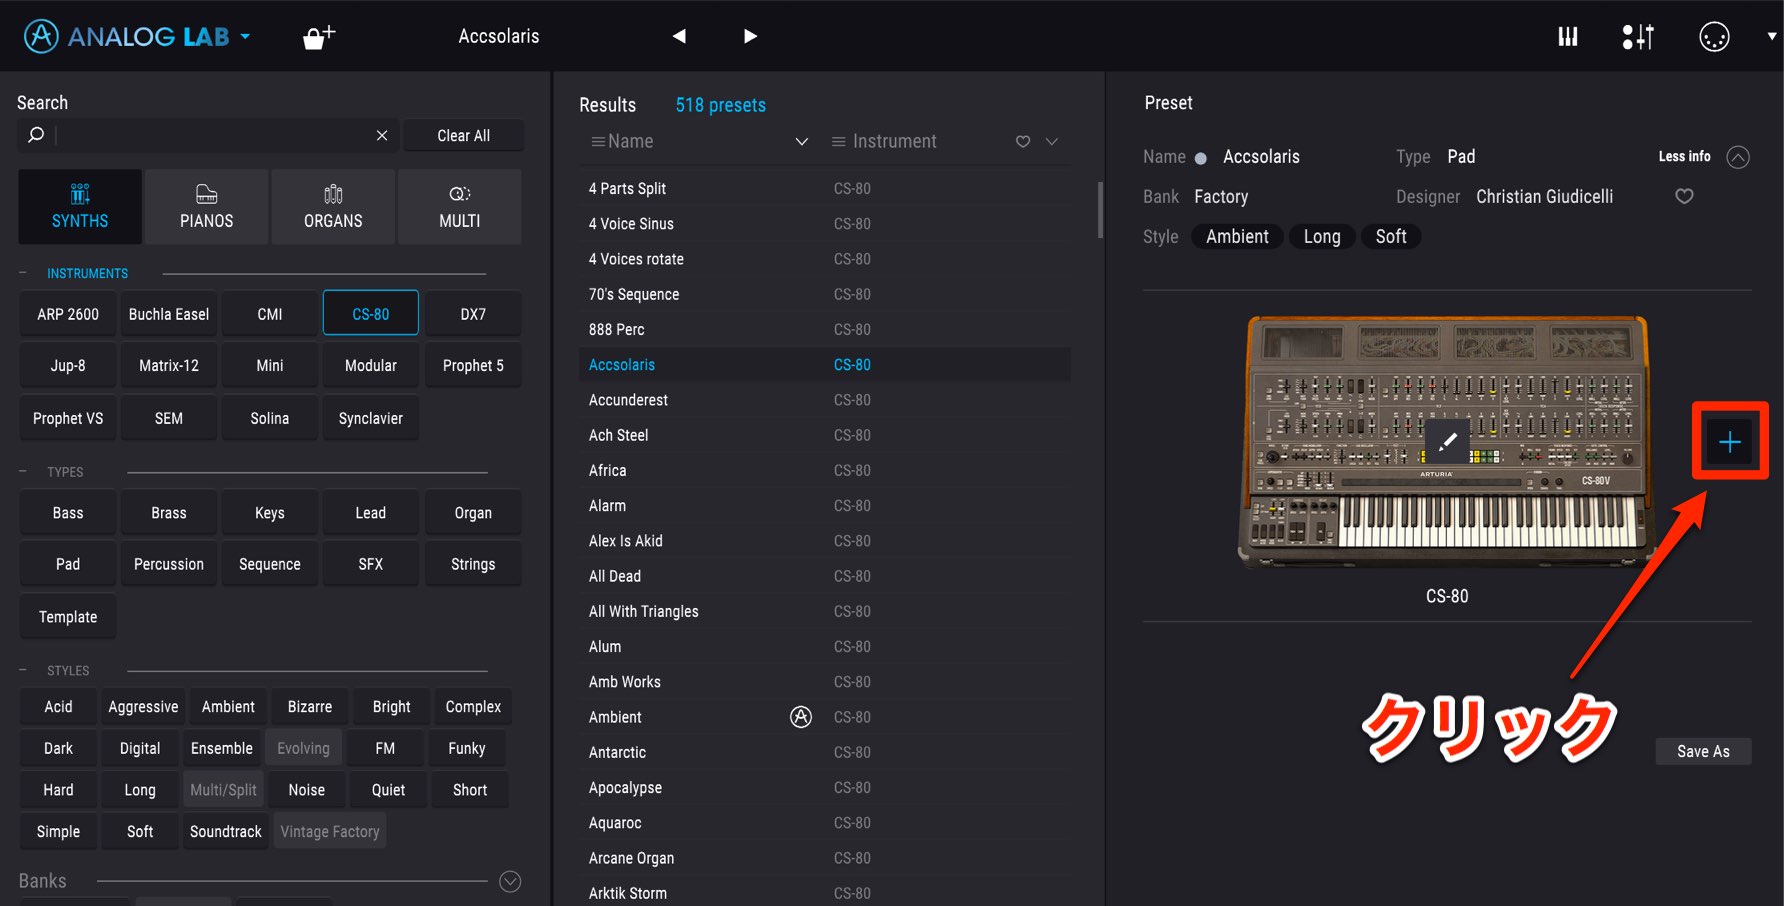The height and width of the screenshot is (906, 1784).
Task: Edit instrument with the pencil icon
Action: pos(1447,441)
